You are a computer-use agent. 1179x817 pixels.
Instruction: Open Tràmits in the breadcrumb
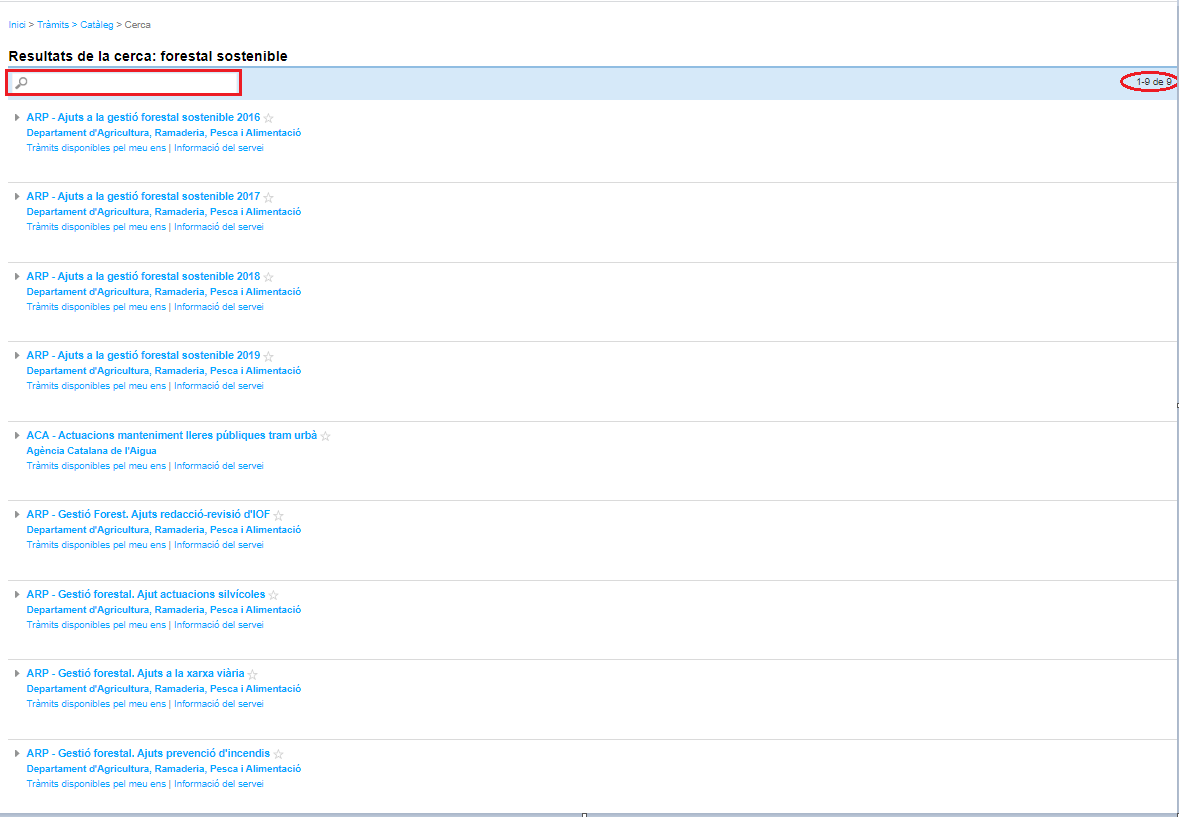53,24
